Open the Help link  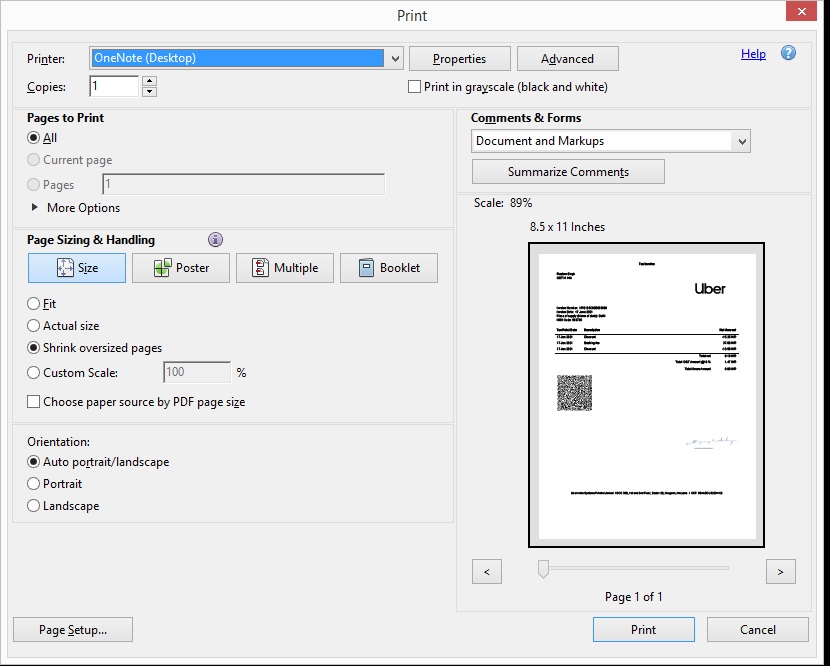pyautogui.click(x=753, y=54)
